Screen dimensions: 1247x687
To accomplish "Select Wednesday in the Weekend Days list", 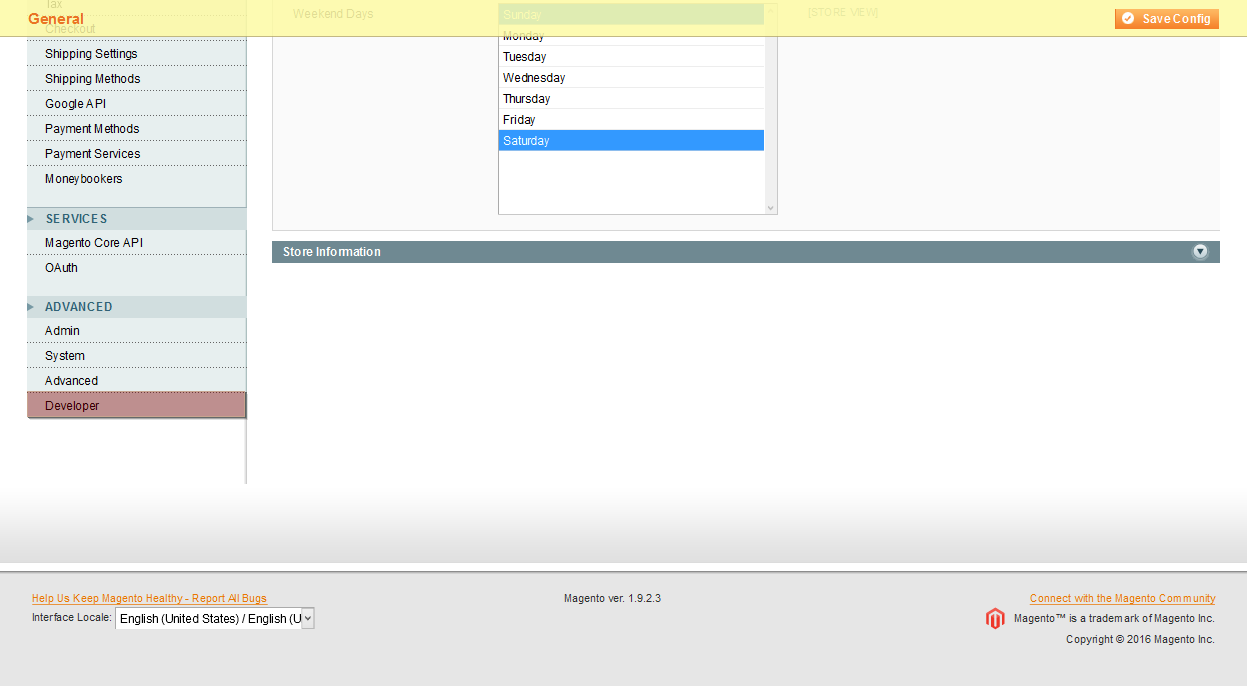I will [631, 78].
